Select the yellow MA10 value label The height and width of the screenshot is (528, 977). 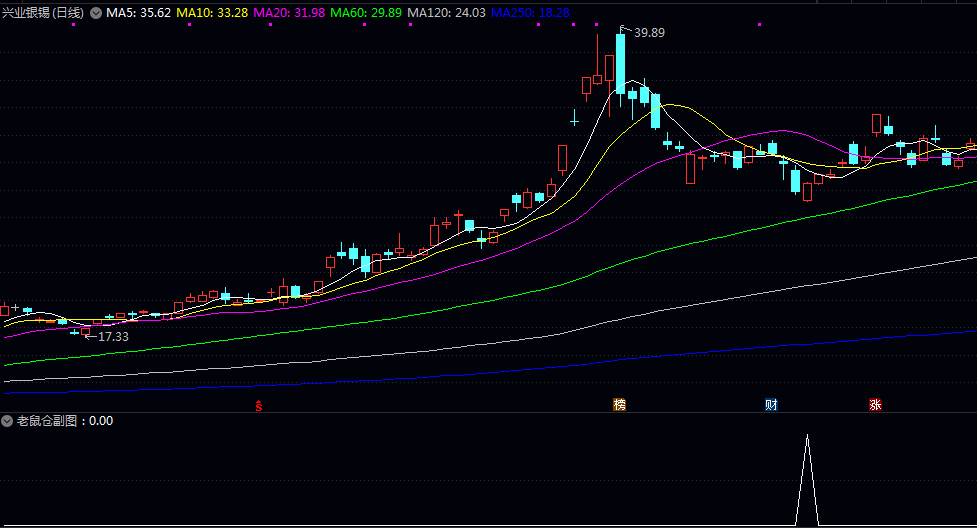pyautogui.click(x=212, y=13)
